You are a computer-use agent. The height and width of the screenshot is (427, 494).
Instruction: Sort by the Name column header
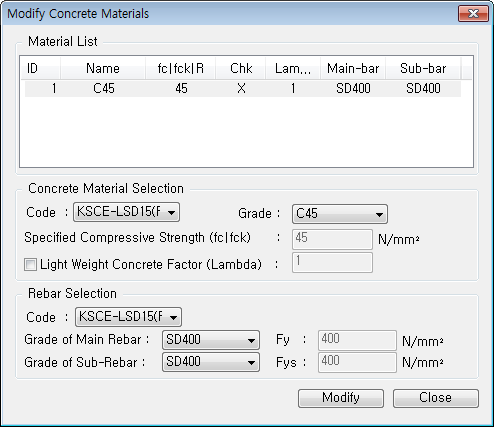103,68
